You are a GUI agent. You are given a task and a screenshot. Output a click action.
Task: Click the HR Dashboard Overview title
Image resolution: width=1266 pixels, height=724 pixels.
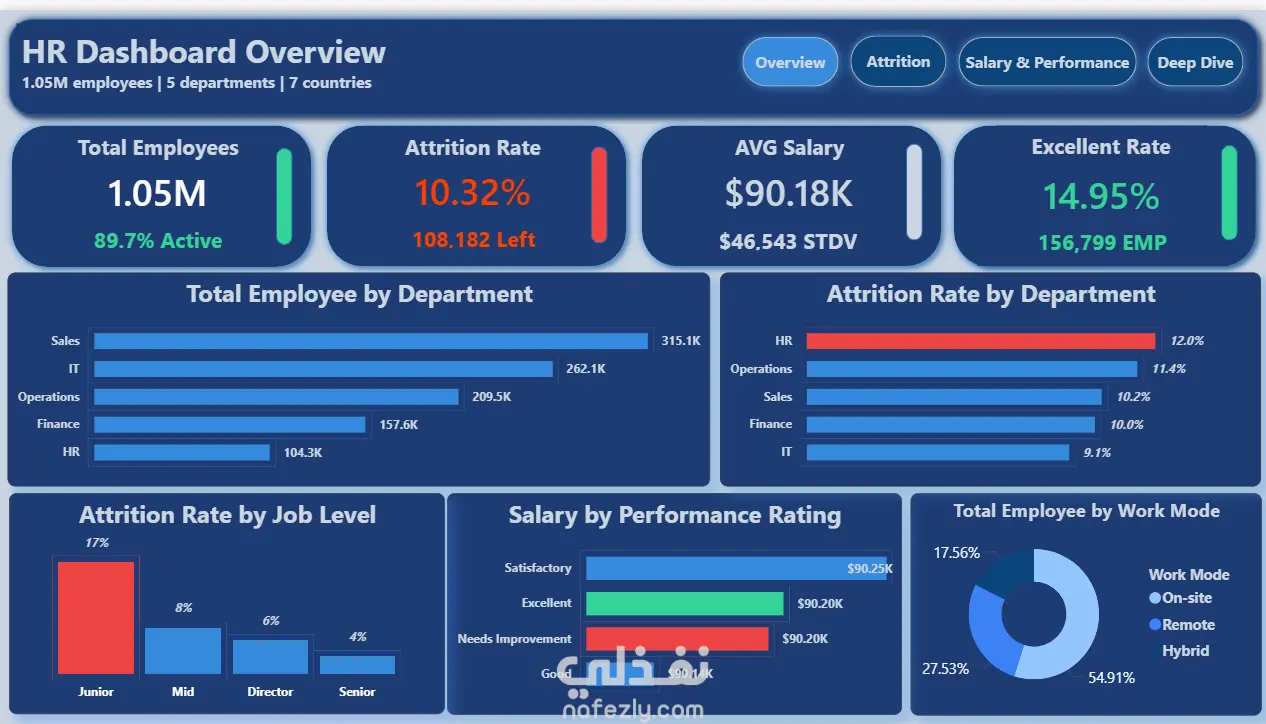(x=203, y=52)
